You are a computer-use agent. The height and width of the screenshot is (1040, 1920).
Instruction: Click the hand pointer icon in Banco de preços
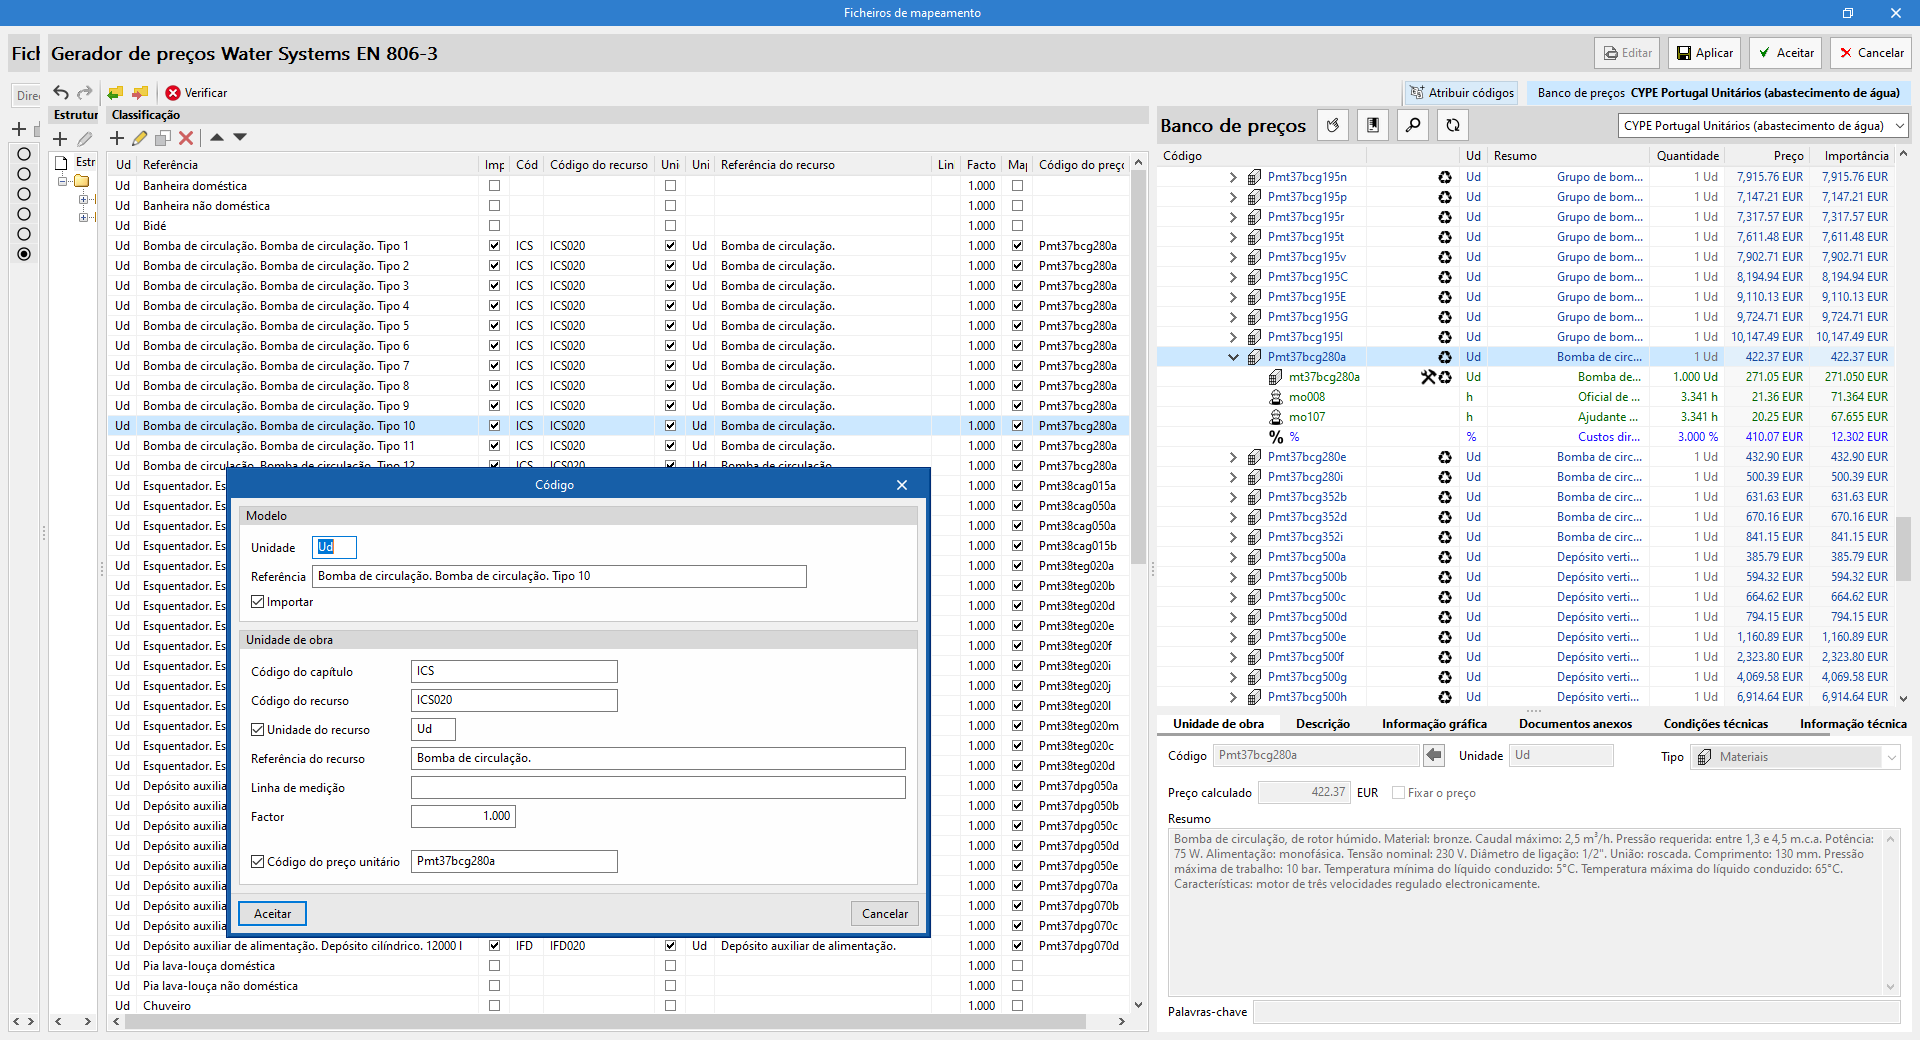(1333, 125)
